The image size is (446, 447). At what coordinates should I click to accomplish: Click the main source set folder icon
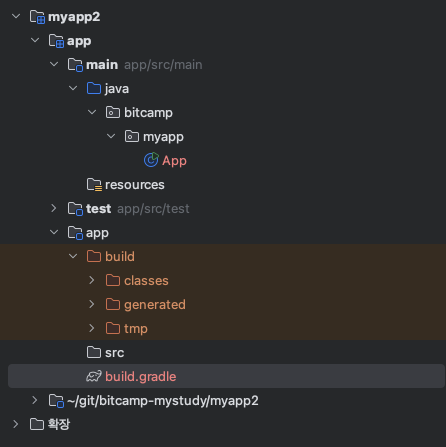click(x=75, y=65)
